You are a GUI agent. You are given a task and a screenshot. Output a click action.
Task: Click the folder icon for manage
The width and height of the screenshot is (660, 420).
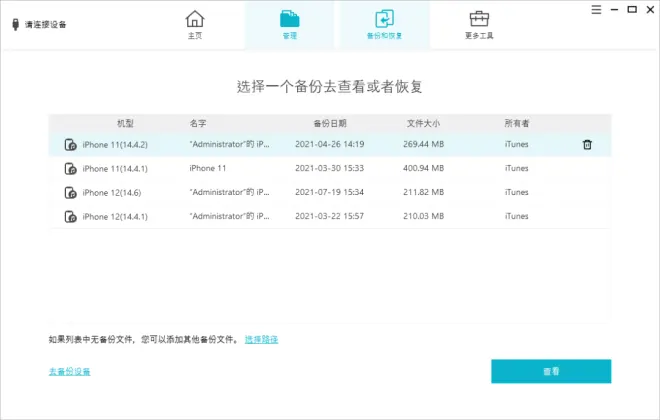coord(290,19)
